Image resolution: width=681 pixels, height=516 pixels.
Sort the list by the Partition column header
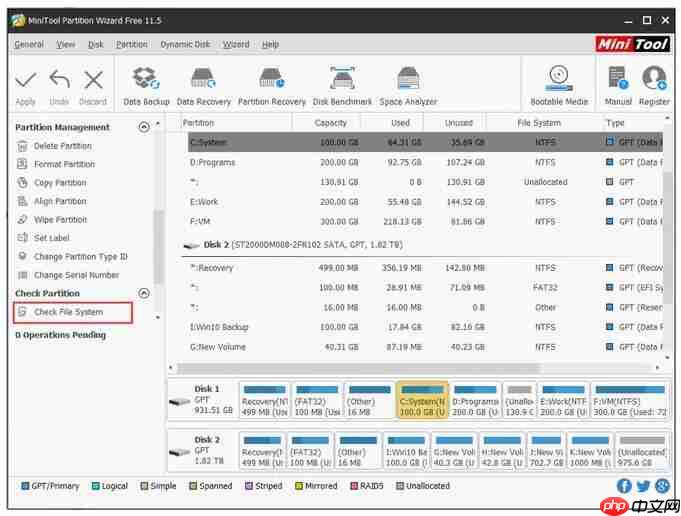click(198, 123)
